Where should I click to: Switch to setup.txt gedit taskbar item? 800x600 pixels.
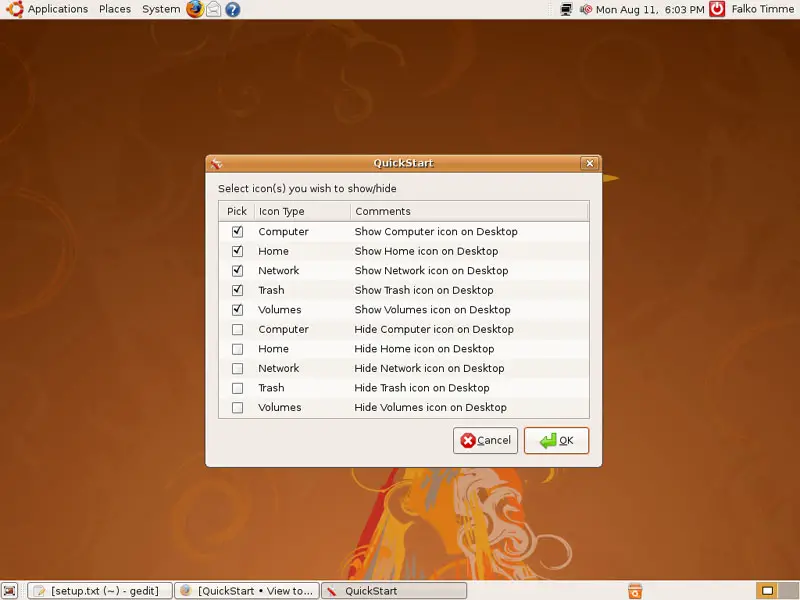pos(100,591)
